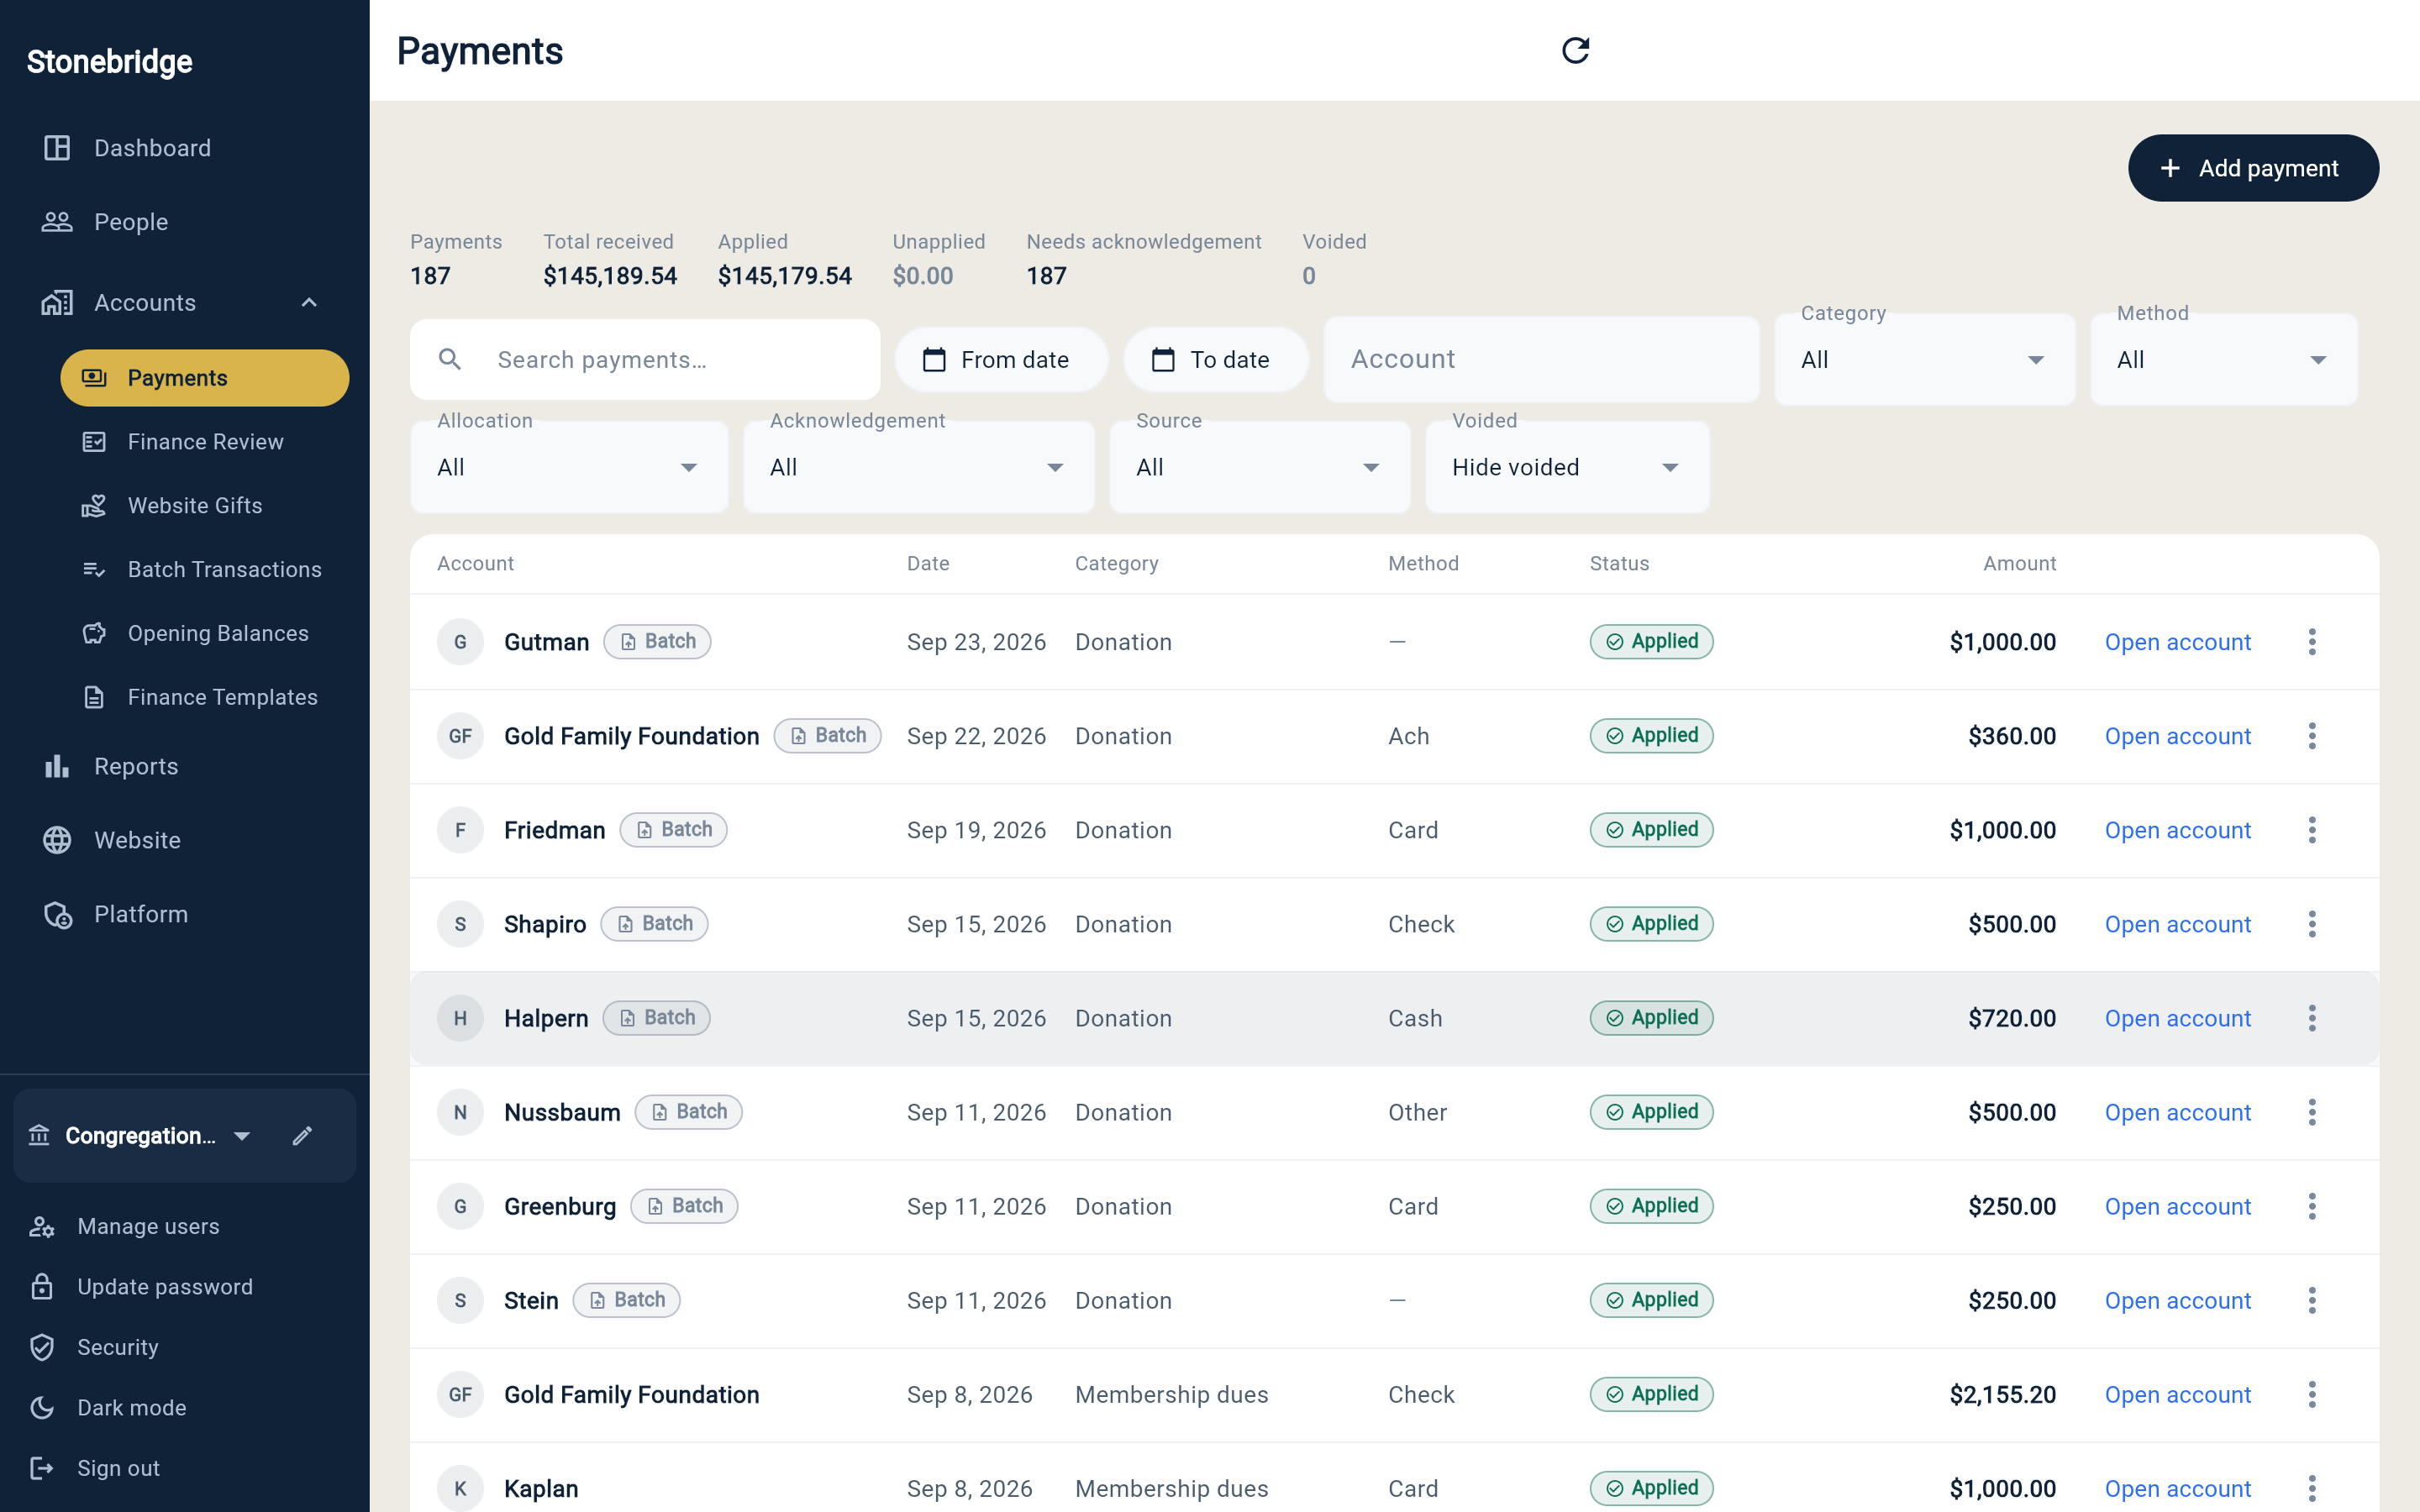Image resolution: width=2420 pixels, height=1512 pixels.
Task: Click Add payment button
Action: click(2253, 168)
